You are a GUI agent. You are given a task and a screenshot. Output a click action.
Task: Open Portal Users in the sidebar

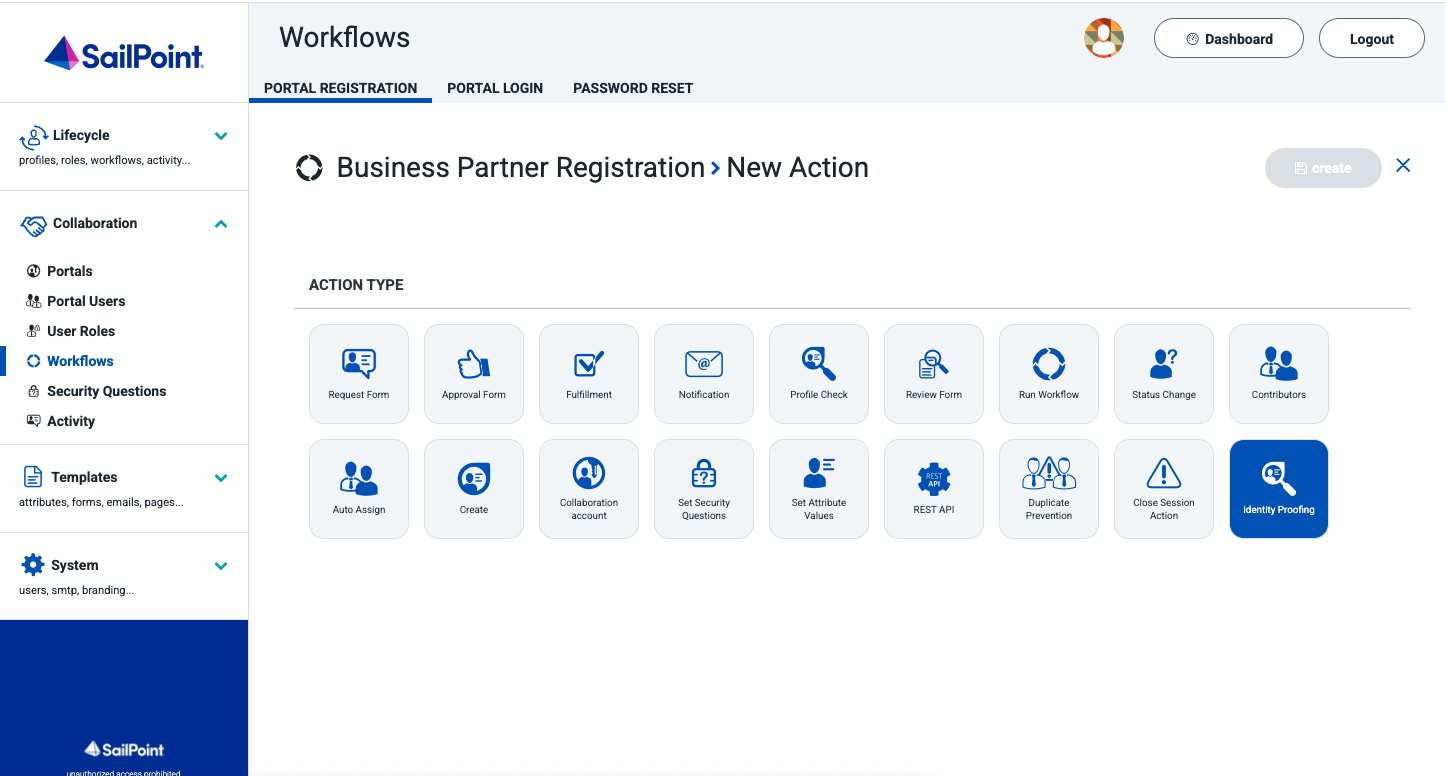click(x=86, y=301)
